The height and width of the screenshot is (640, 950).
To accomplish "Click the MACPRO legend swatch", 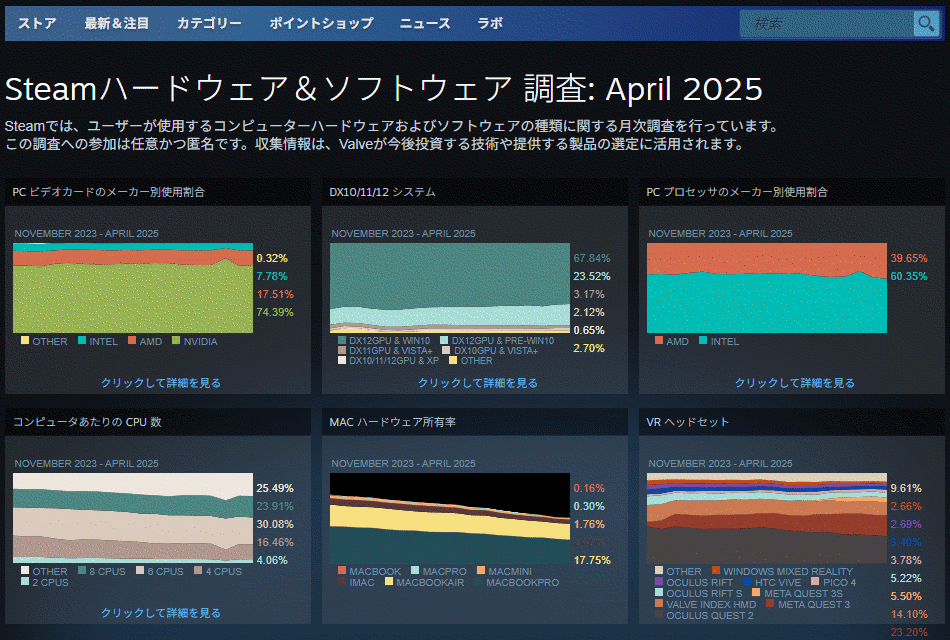I will coord(415,570).
